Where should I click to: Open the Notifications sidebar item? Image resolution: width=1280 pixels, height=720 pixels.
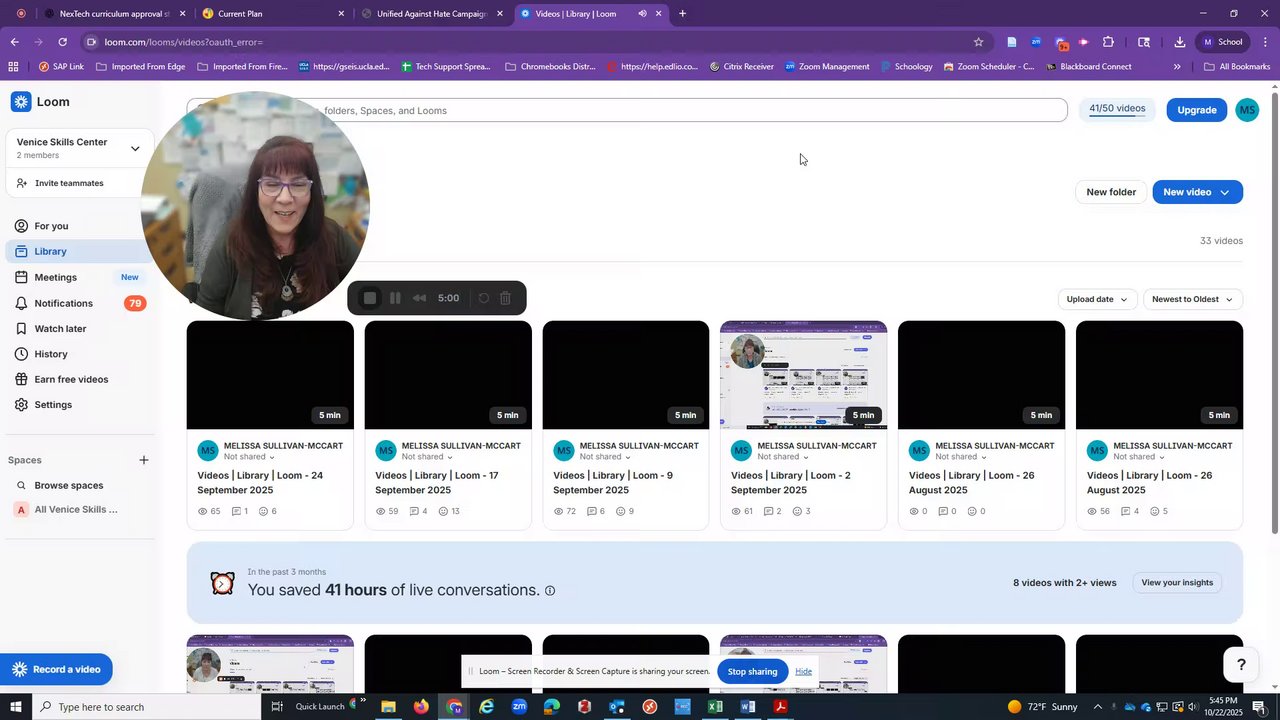pyautogui.click(x=63, y=303)
